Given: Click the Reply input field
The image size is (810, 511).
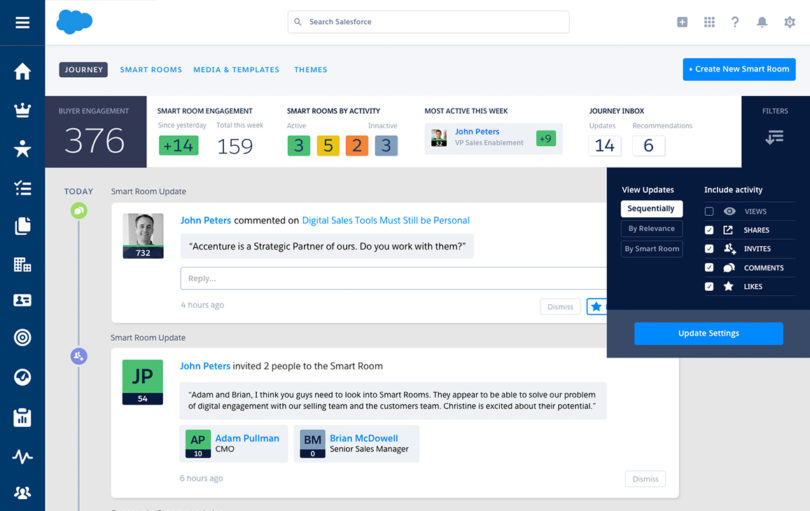Looking at the screenshot, I should 394,278.
